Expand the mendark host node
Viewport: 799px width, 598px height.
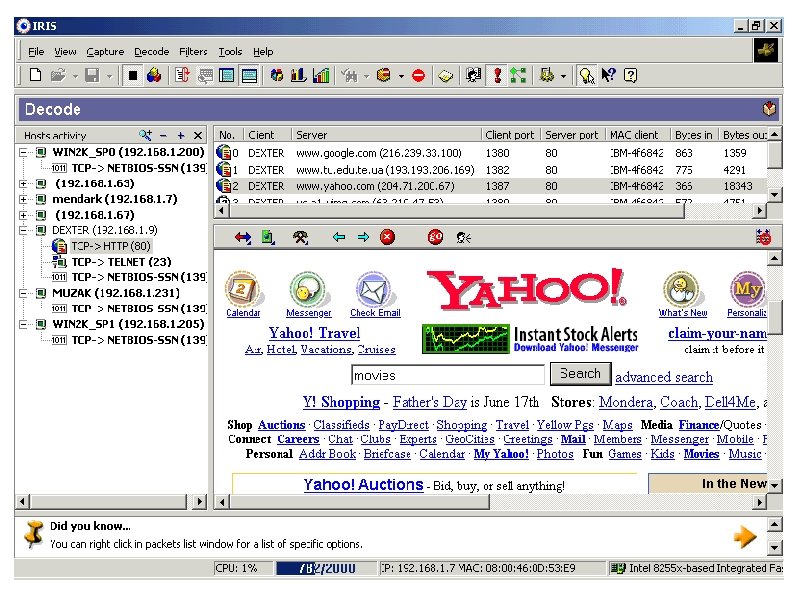tap(23, 200)
